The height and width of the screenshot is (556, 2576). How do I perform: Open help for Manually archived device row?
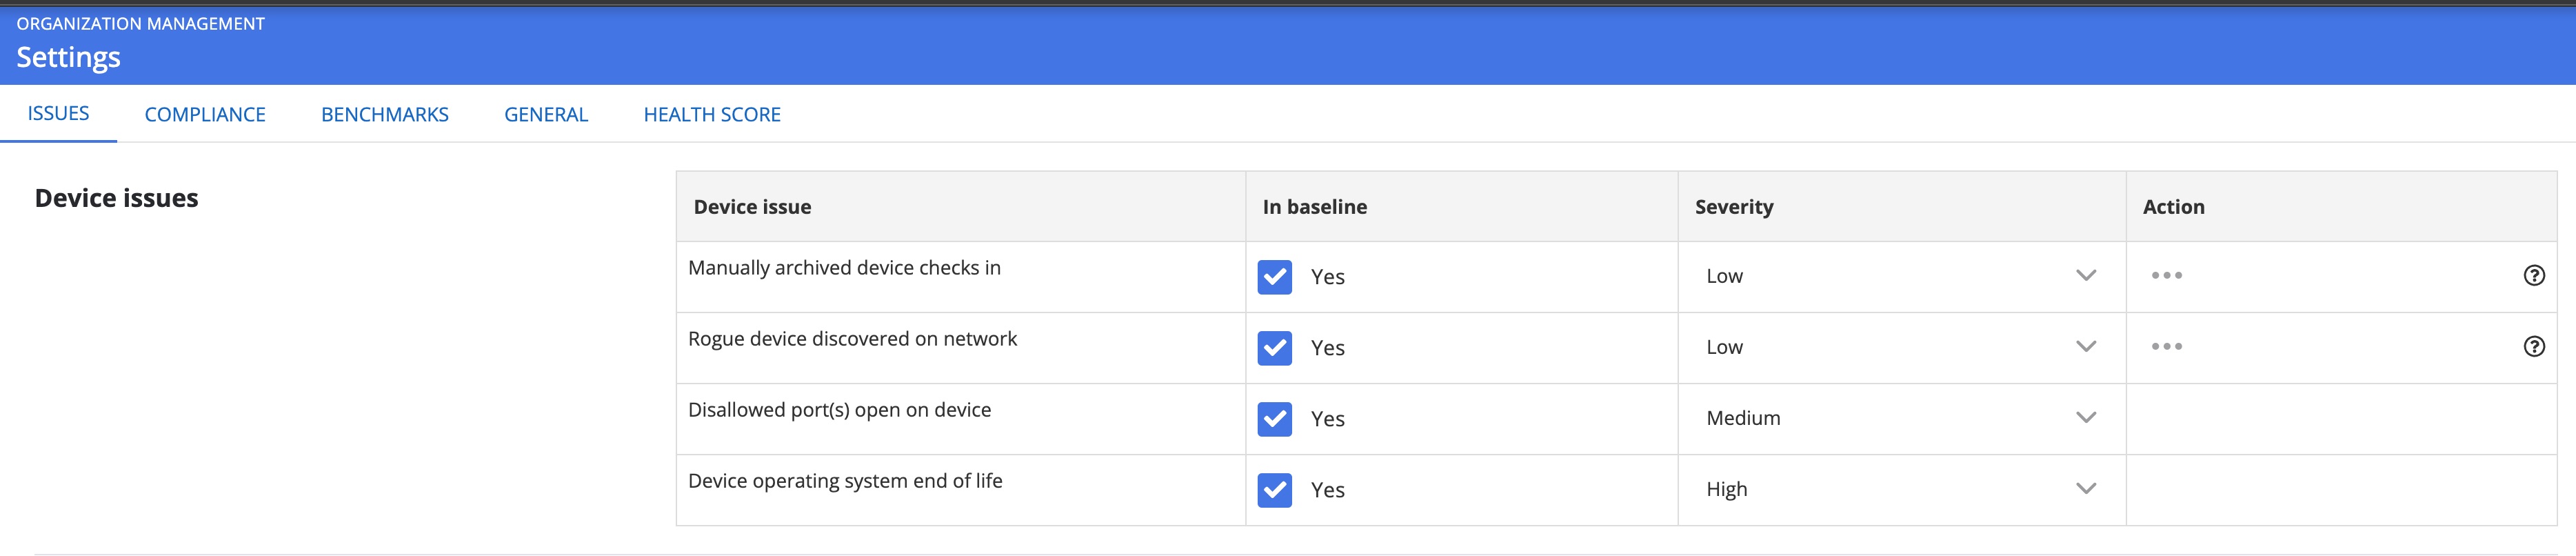coord(2533,276)
